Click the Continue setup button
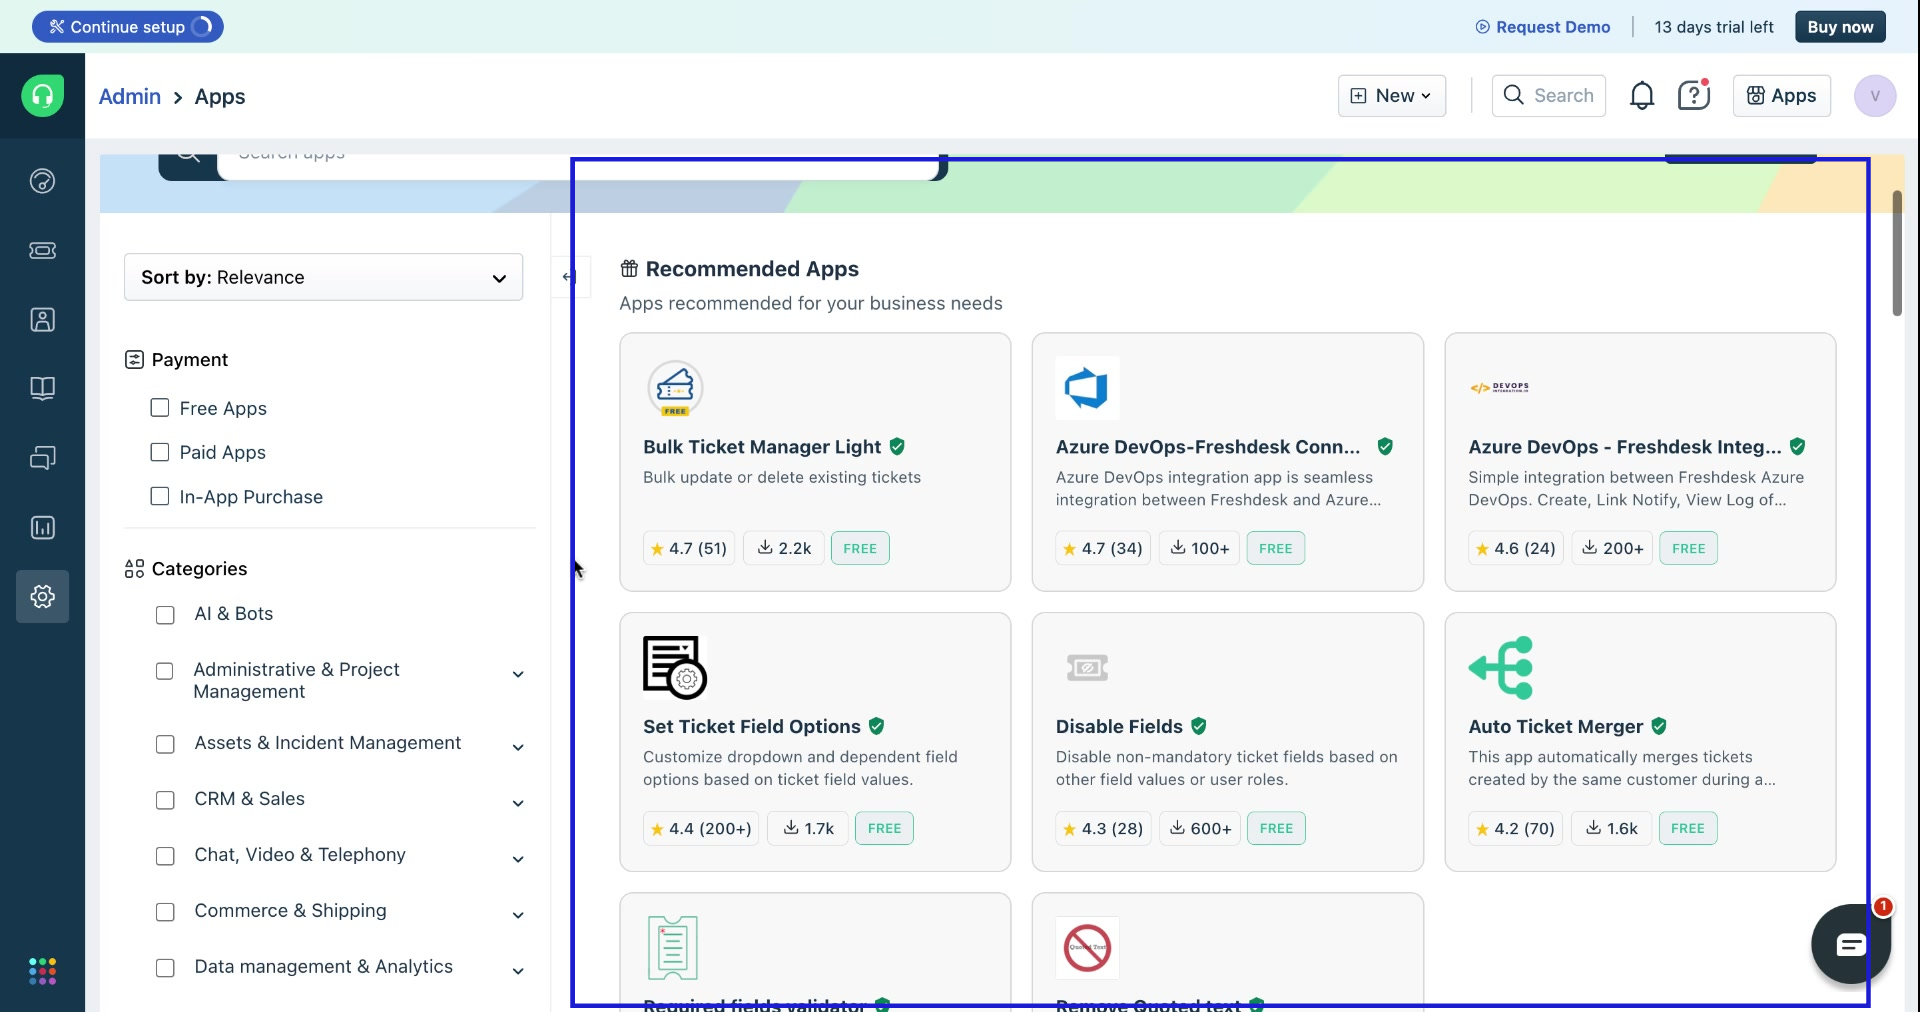The width and height of the screenshot is (1920, 1012). (x=127, y=27)
